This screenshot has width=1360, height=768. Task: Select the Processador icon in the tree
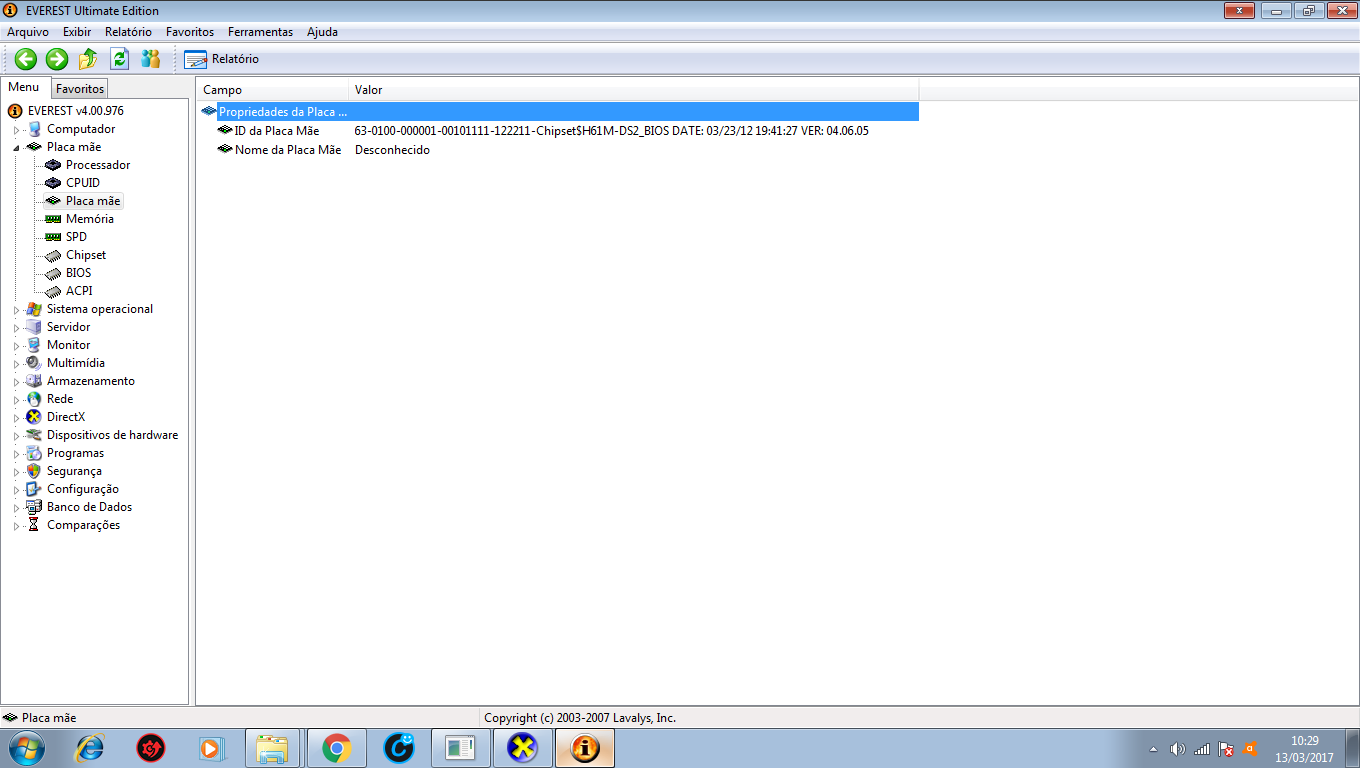point(54,165)
